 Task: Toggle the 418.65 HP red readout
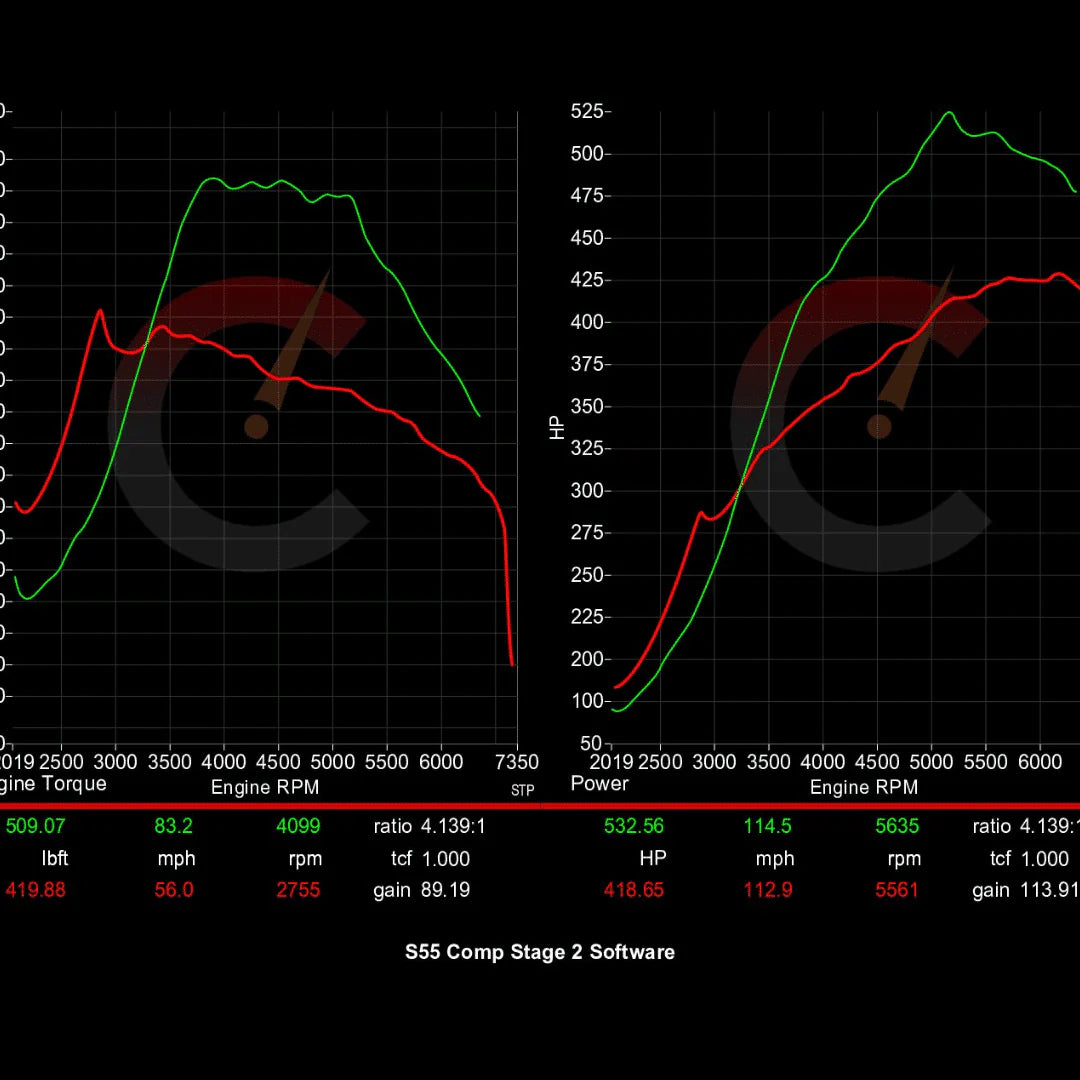635,890
